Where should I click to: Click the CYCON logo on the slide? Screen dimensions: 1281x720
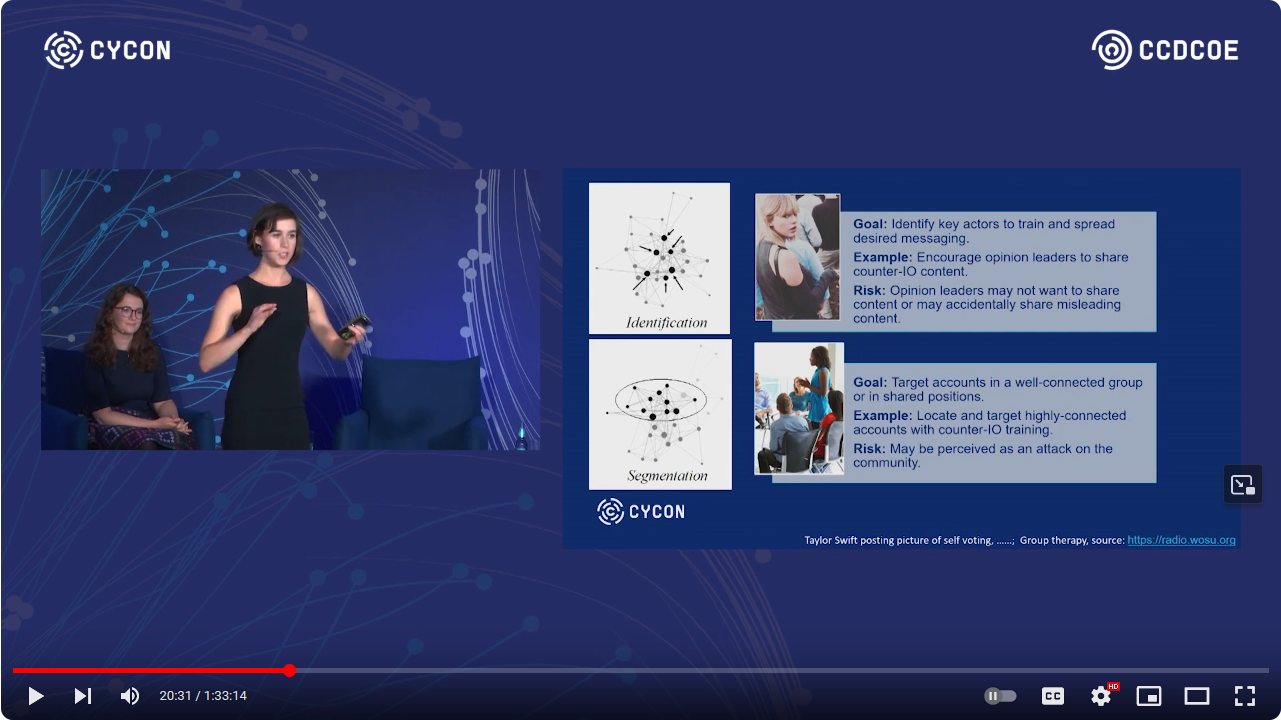point(641,512)
